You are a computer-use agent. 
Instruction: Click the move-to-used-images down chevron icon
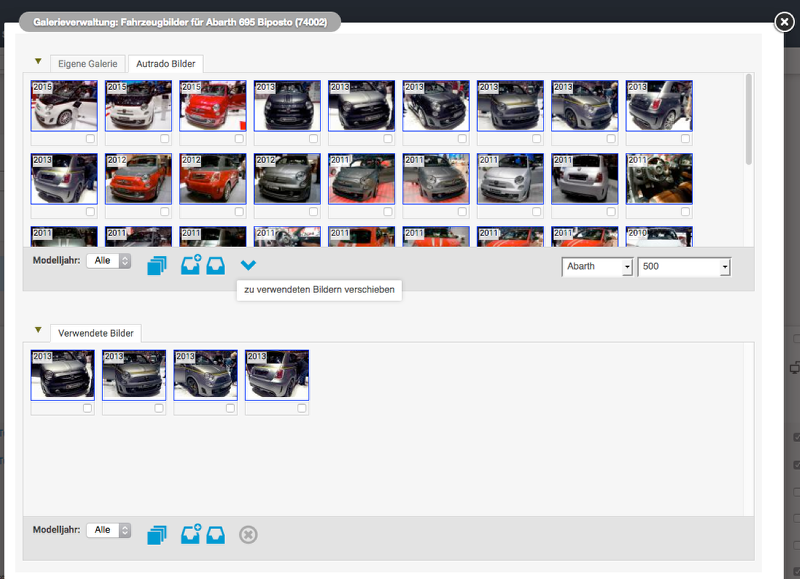[x=249, y=265]
